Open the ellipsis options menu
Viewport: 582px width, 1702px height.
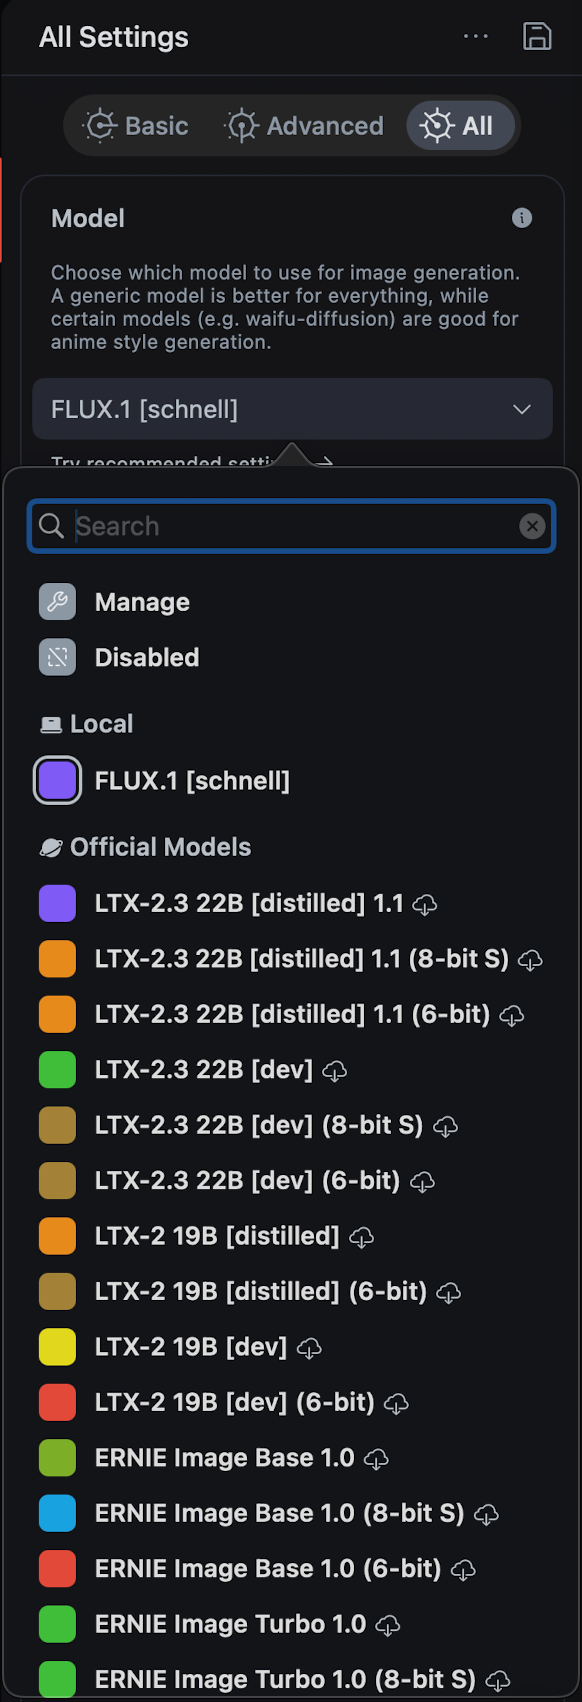(x=476, y=36)
